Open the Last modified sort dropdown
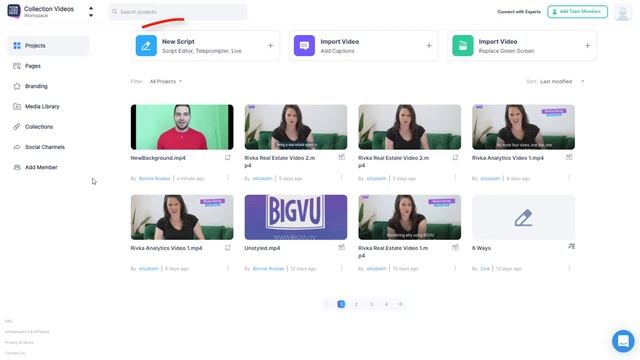 tap(562, 82)
